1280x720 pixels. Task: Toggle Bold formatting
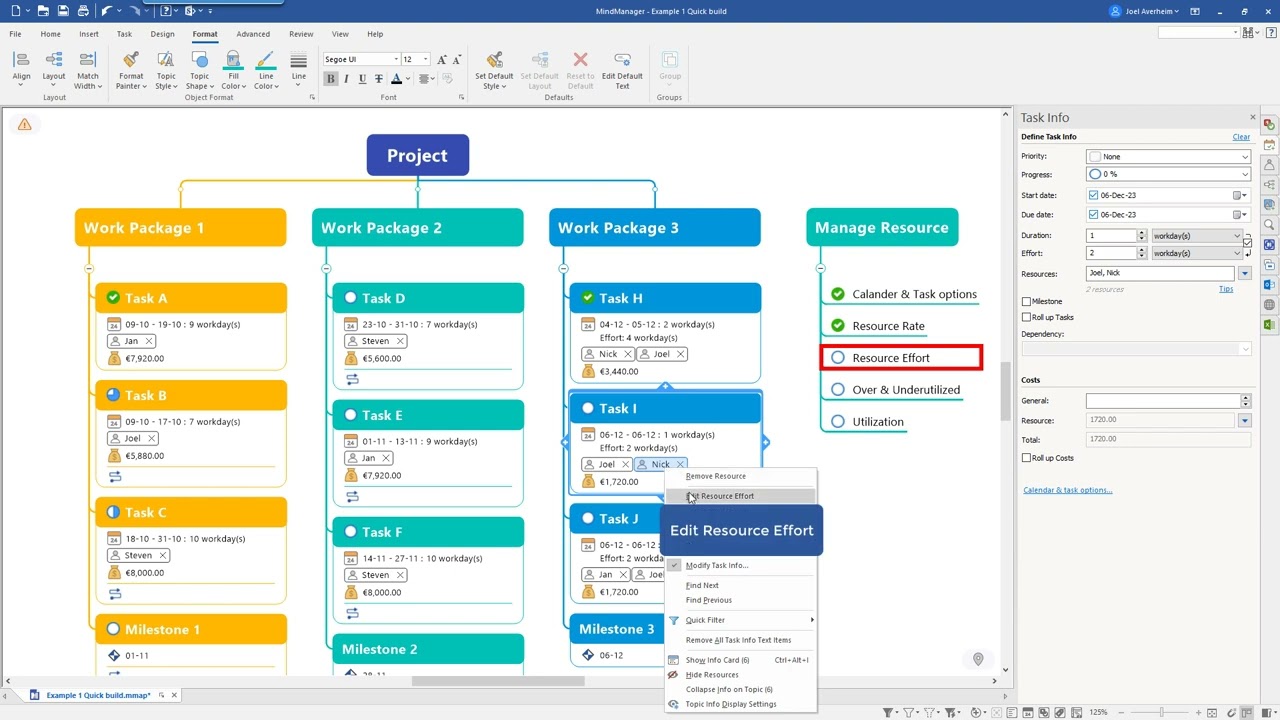331,79
